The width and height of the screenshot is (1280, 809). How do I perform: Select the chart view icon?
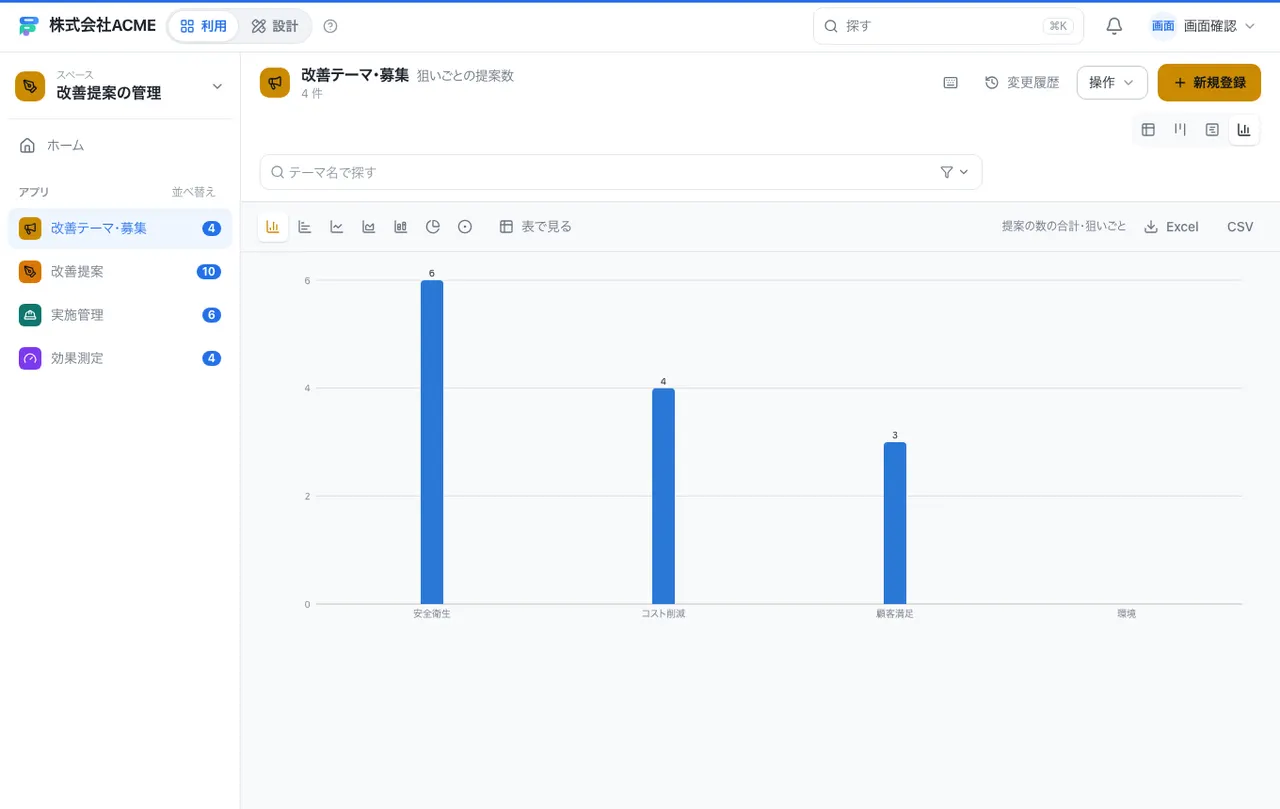pyautogui.click(x=1244, y=129)
